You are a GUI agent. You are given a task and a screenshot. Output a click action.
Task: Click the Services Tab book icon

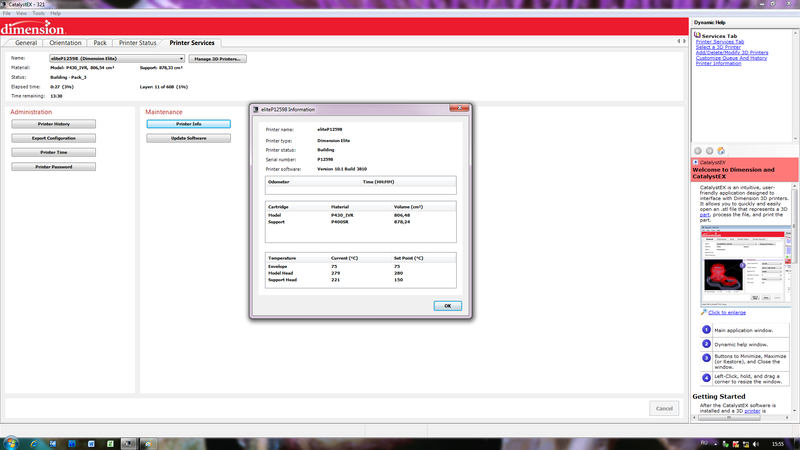point(697,35)
